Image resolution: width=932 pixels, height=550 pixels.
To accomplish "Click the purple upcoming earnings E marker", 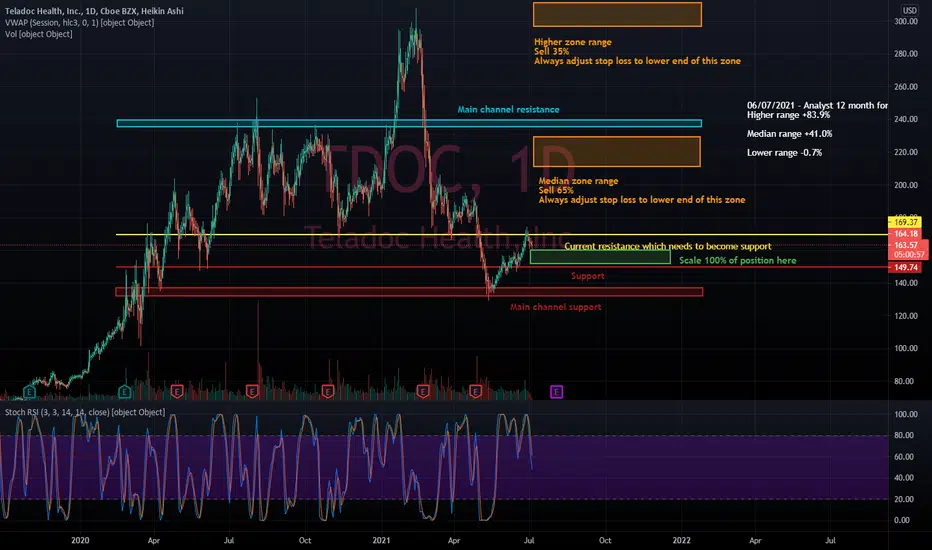I will [556, 391].
